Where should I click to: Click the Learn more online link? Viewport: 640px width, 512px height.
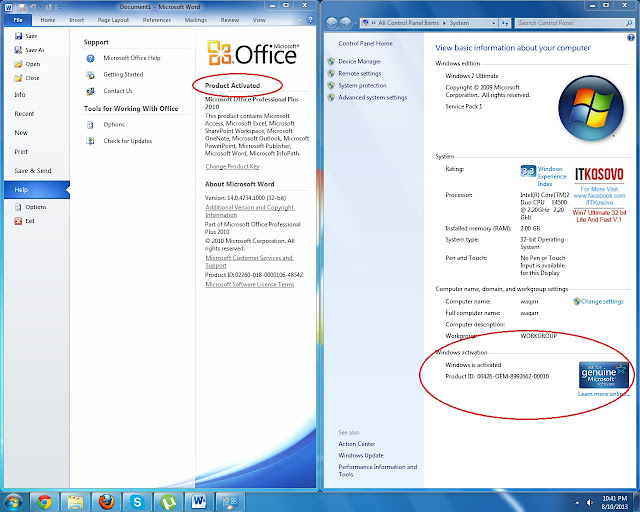point(603,394)
